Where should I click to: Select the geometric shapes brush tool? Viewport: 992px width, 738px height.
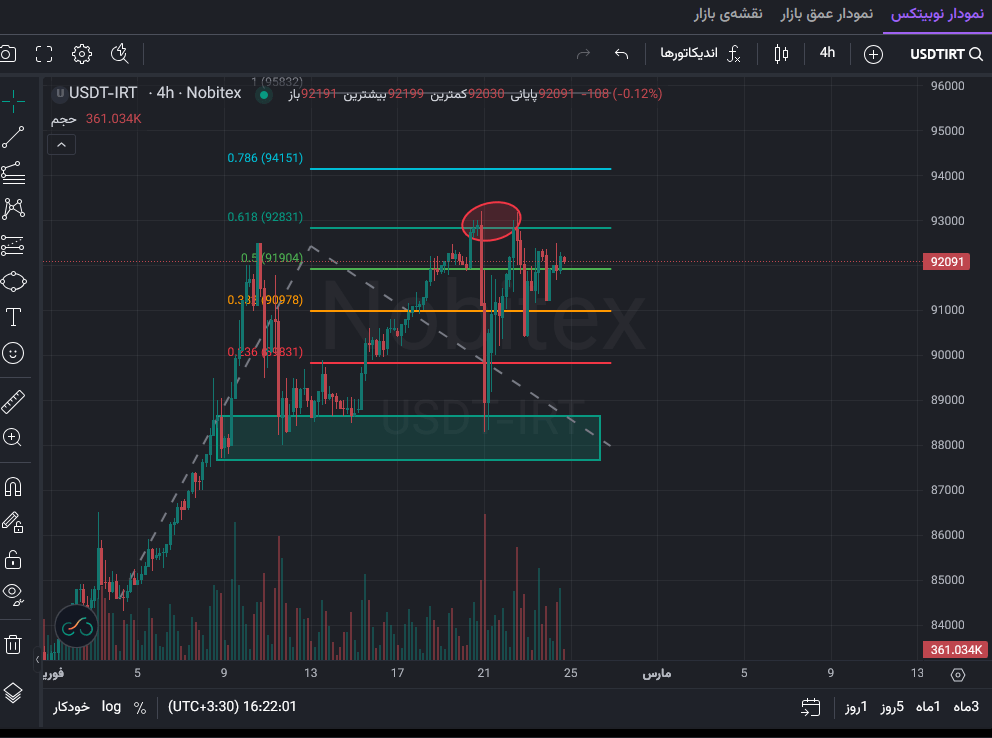[13, 281]
